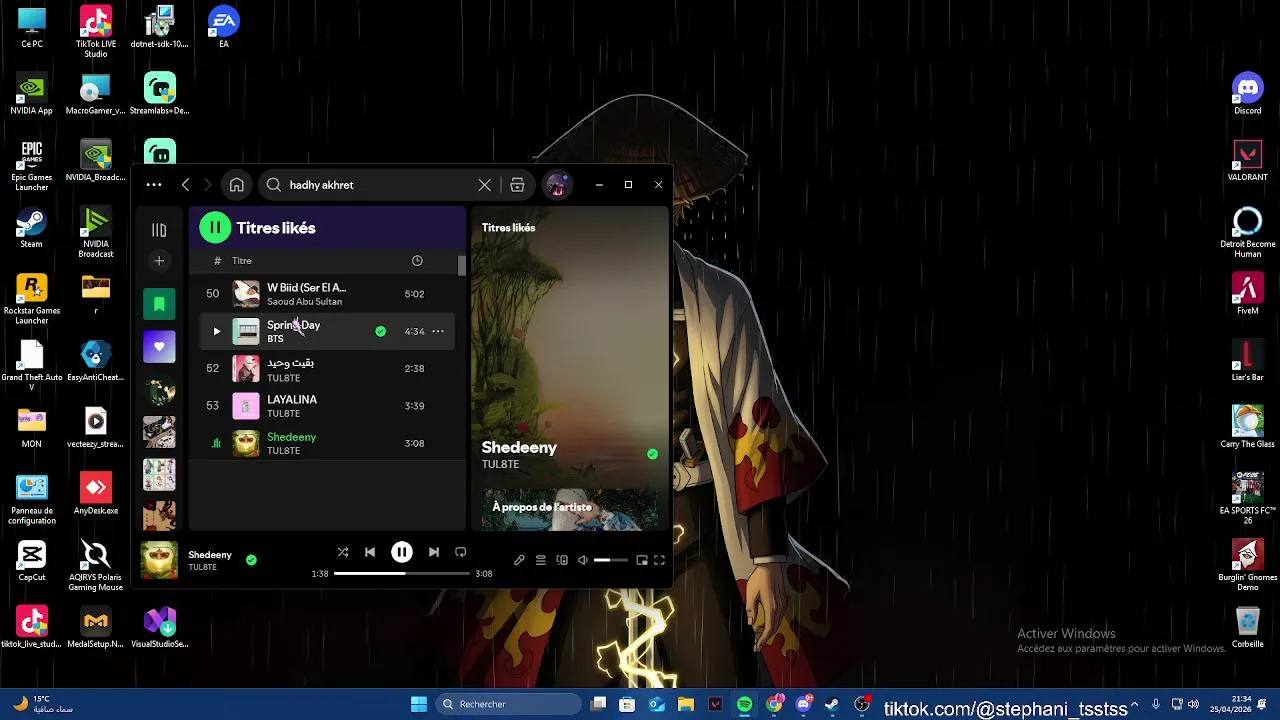Open more options for Spring Day
1280x720 pixels.
(437, 331)
